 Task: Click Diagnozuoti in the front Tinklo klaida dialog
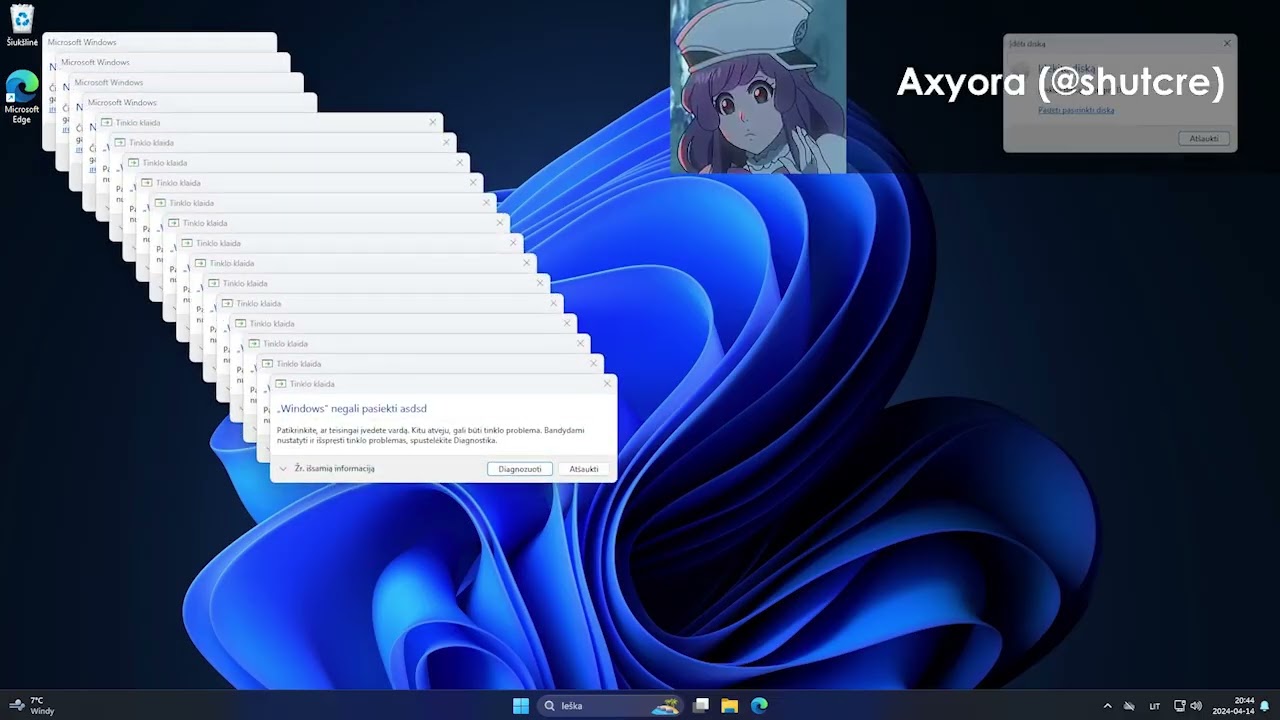520,469
